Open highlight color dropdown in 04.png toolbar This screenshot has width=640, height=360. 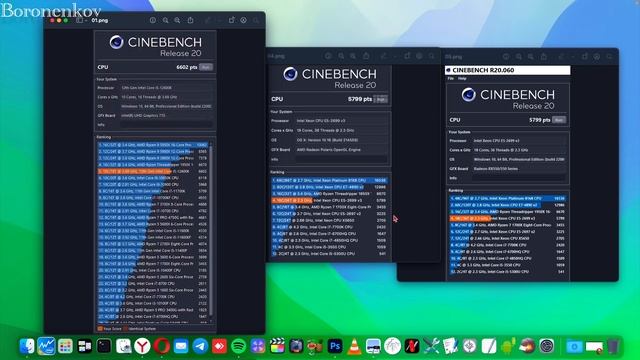tap(395, 56)
